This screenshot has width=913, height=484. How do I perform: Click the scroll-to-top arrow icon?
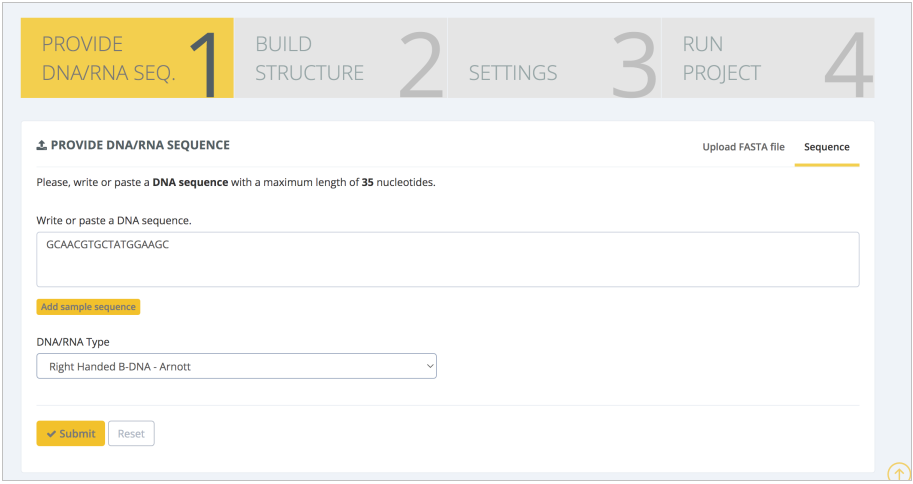click(898, 471)
